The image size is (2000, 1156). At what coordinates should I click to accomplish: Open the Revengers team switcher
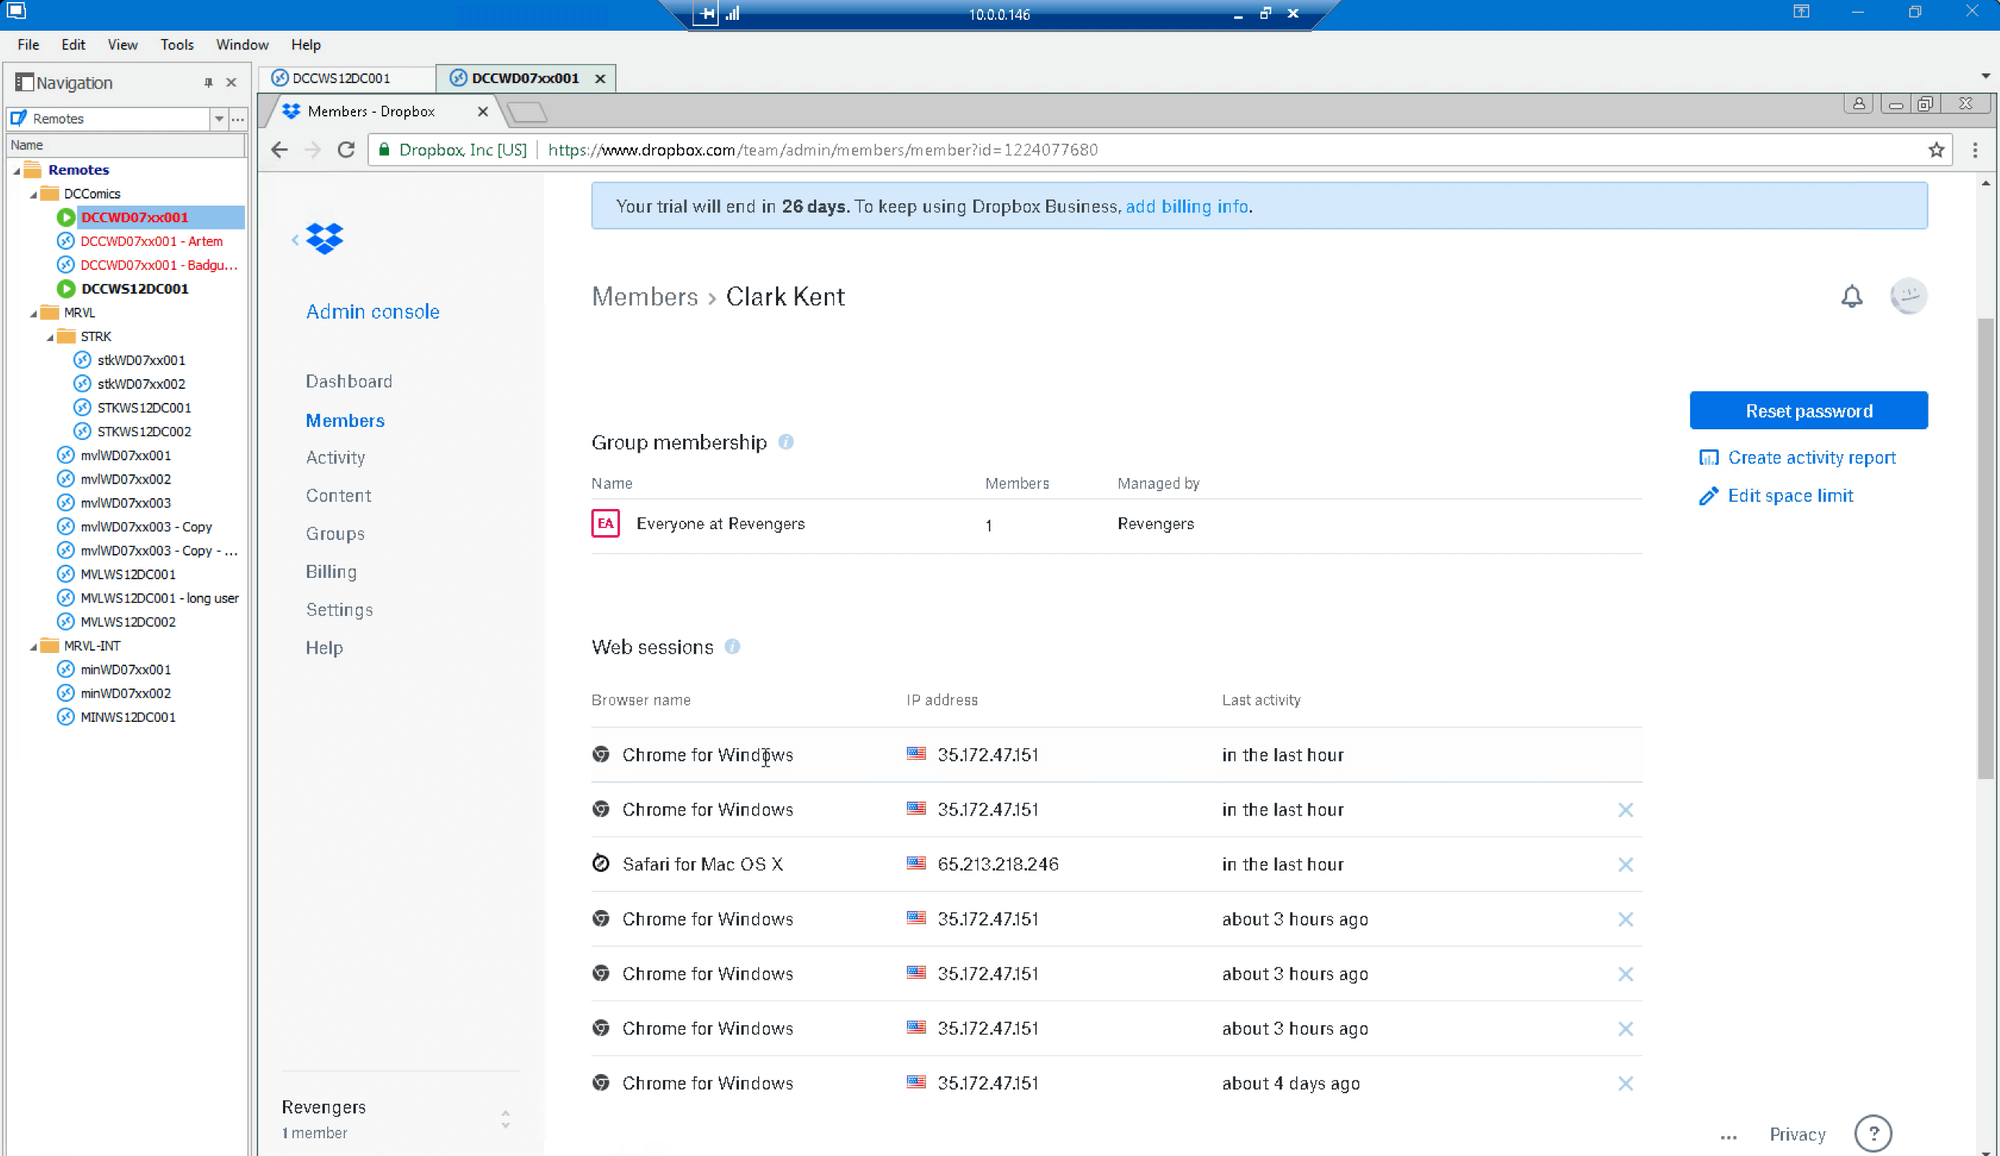505,1120
